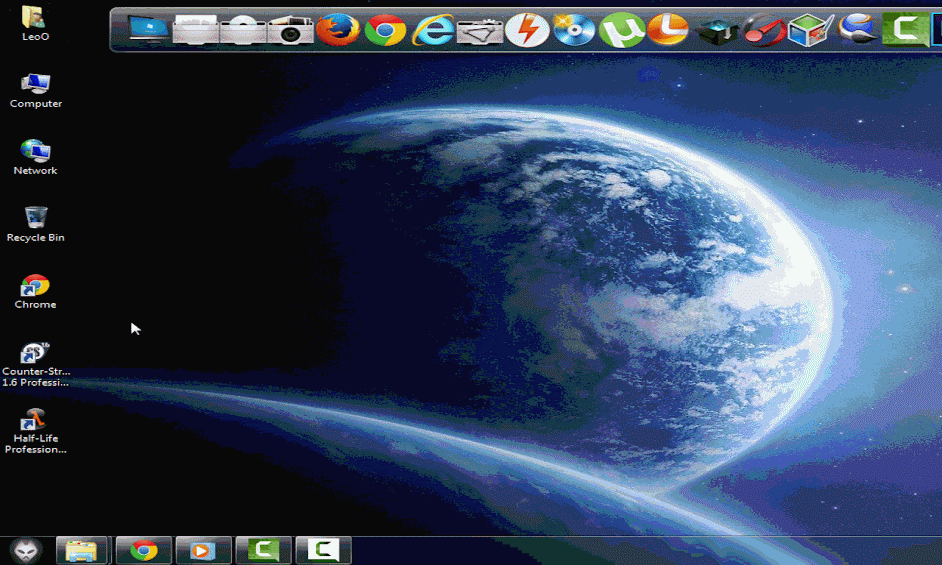Image resolution: width=942 pixels, height=565 pixels.
Task: Open the Start menu orb
Action: pyautogui.click(x=26, y=550)
